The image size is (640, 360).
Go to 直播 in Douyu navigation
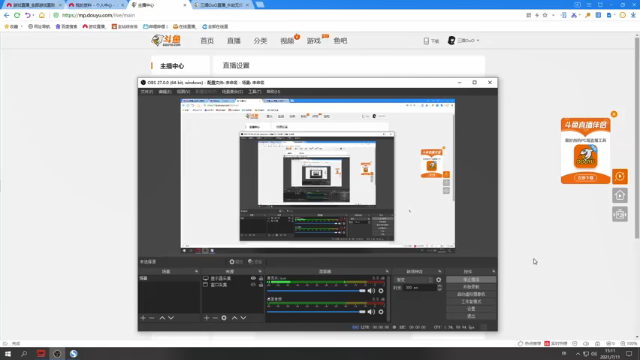pos(234,41)
